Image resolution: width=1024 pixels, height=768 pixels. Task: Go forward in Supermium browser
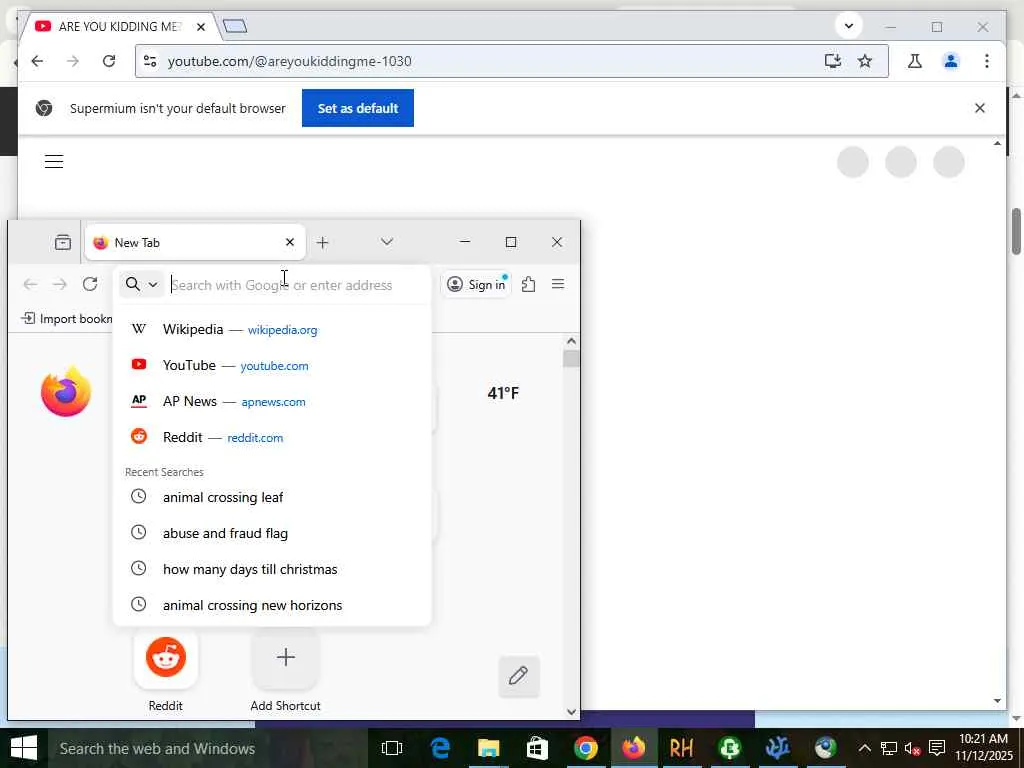[72, 61]
